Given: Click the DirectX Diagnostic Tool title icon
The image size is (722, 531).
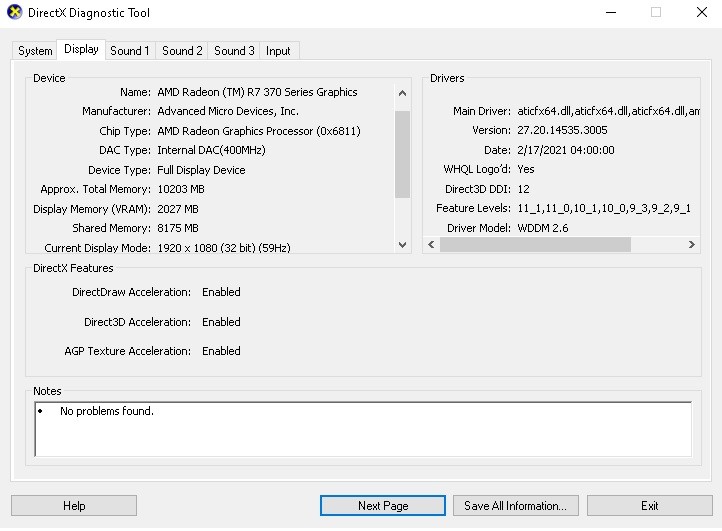Looking at the screenshot, I should [x=15, y=12].
